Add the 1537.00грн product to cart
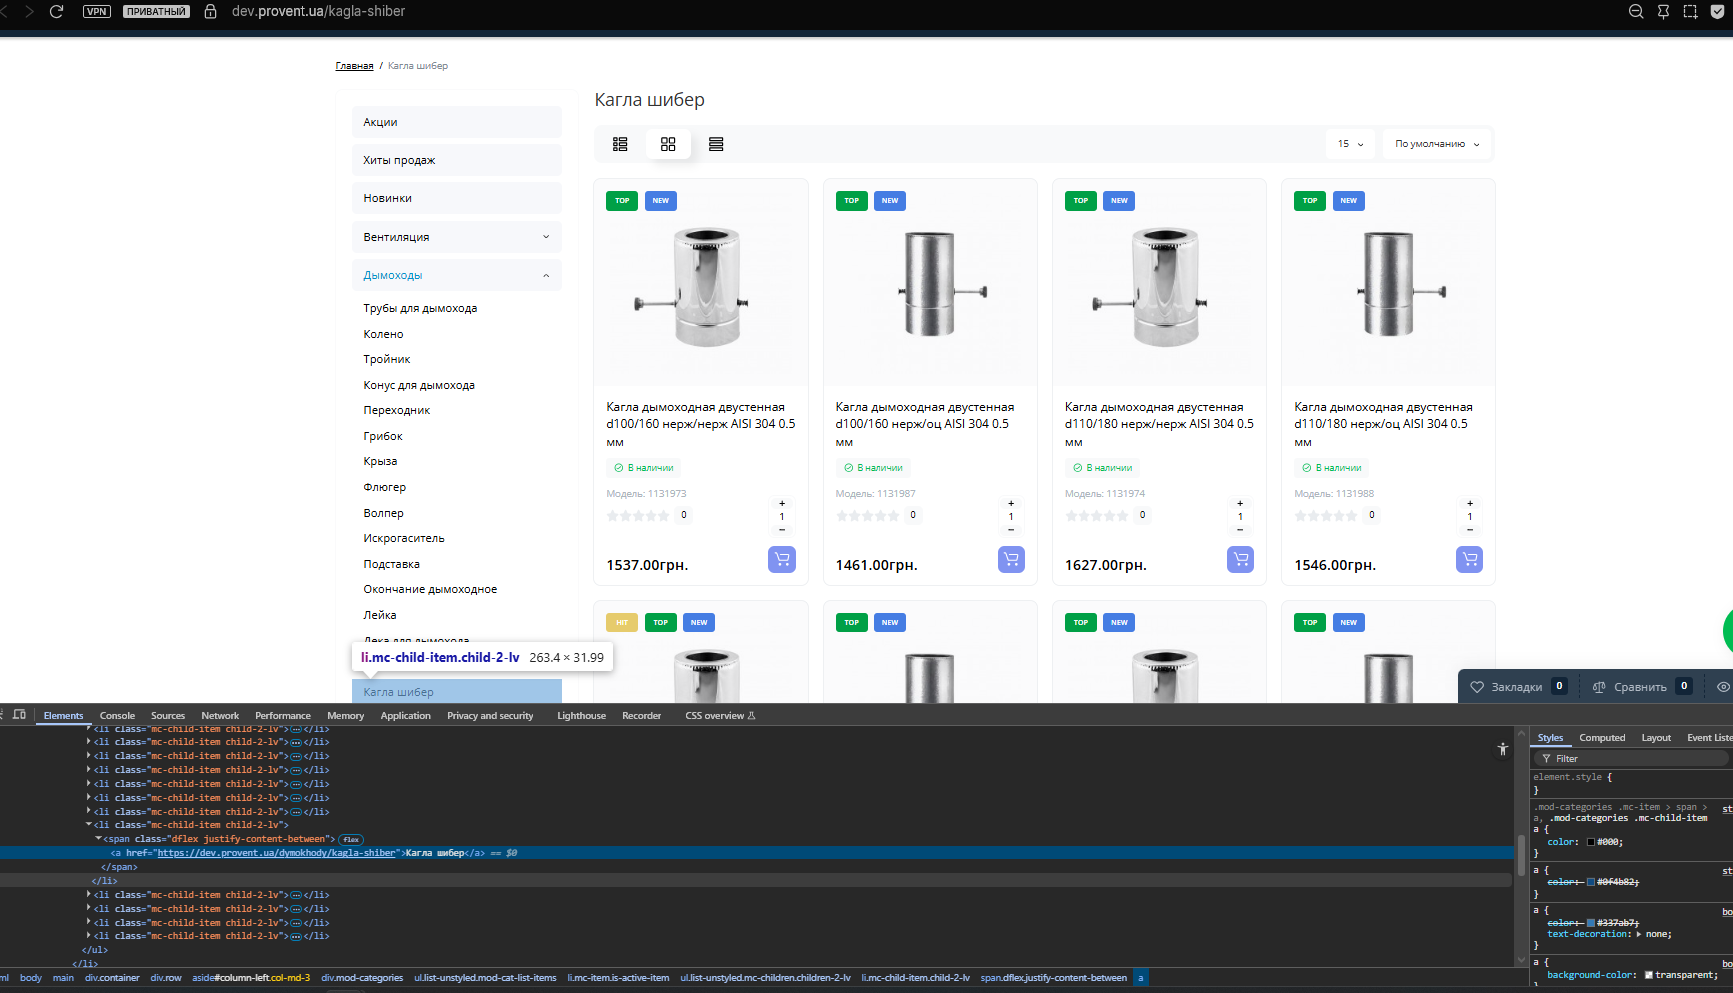1733x993 pixels. (x=782, y=560)
